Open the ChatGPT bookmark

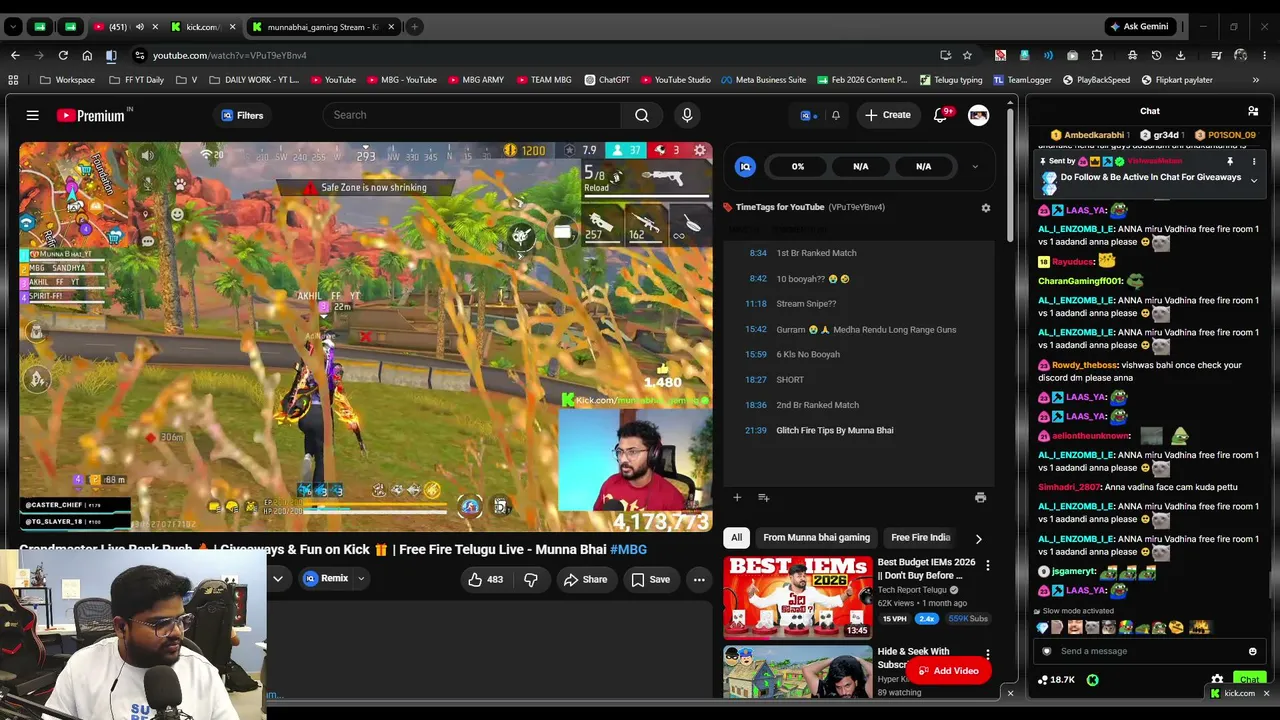(x=607, y=80)
